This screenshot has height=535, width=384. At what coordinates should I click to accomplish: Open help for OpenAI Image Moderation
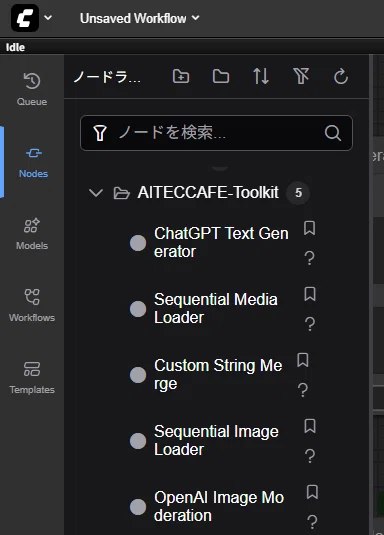coord(312,522)
